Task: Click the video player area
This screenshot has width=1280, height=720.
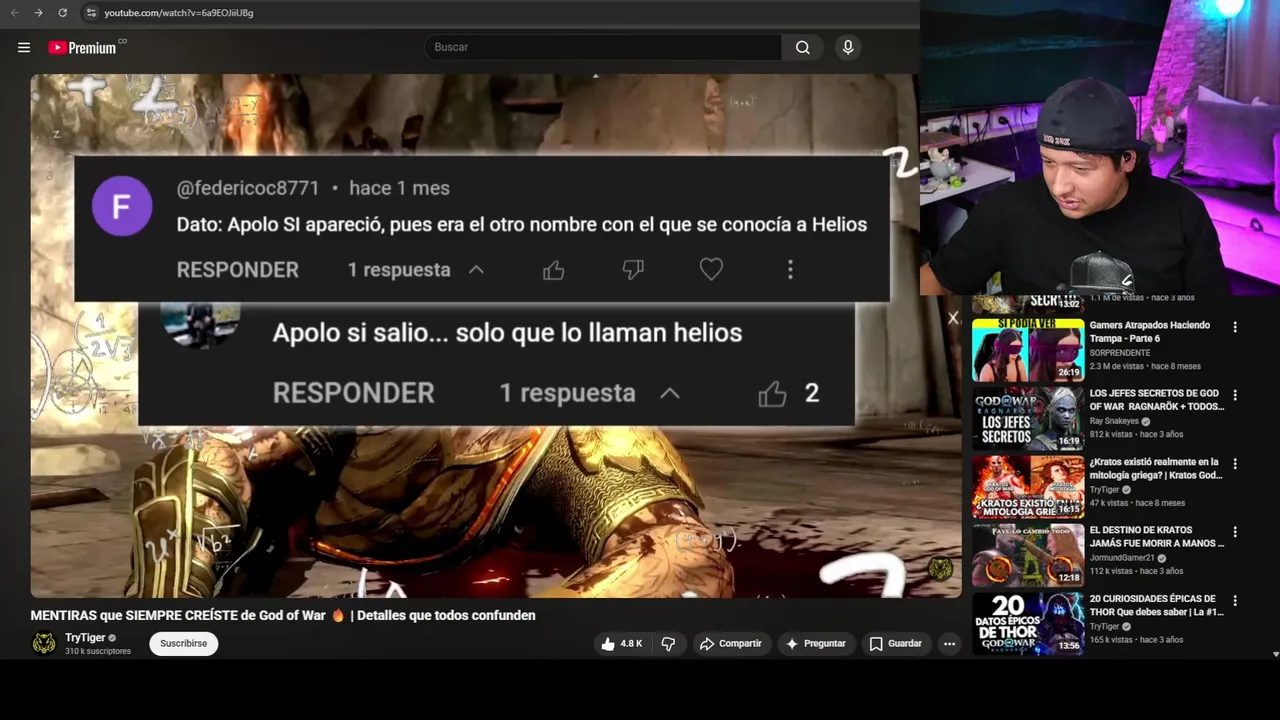Action: pos(495,335)
